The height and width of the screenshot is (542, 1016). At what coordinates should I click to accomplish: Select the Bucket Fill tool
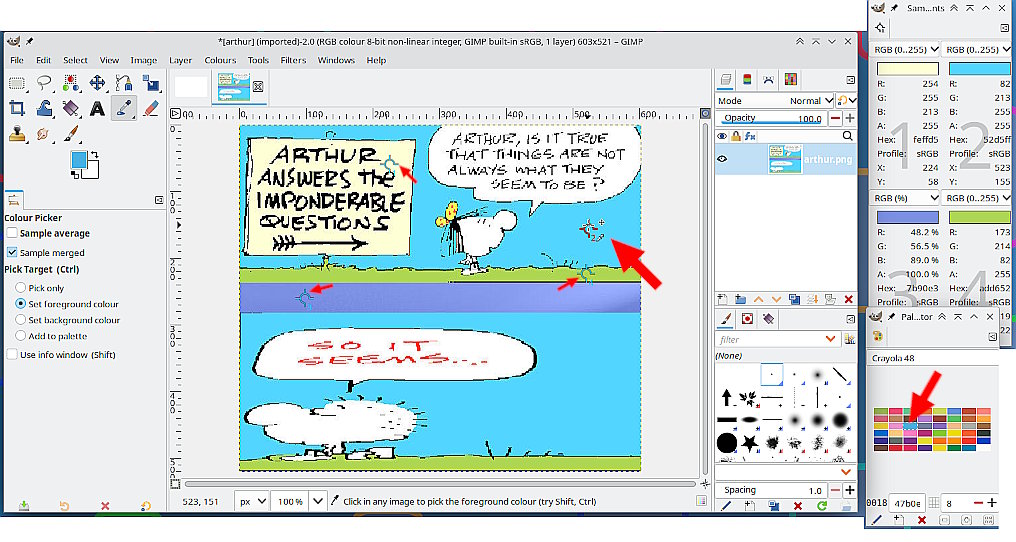click(71, 108)
